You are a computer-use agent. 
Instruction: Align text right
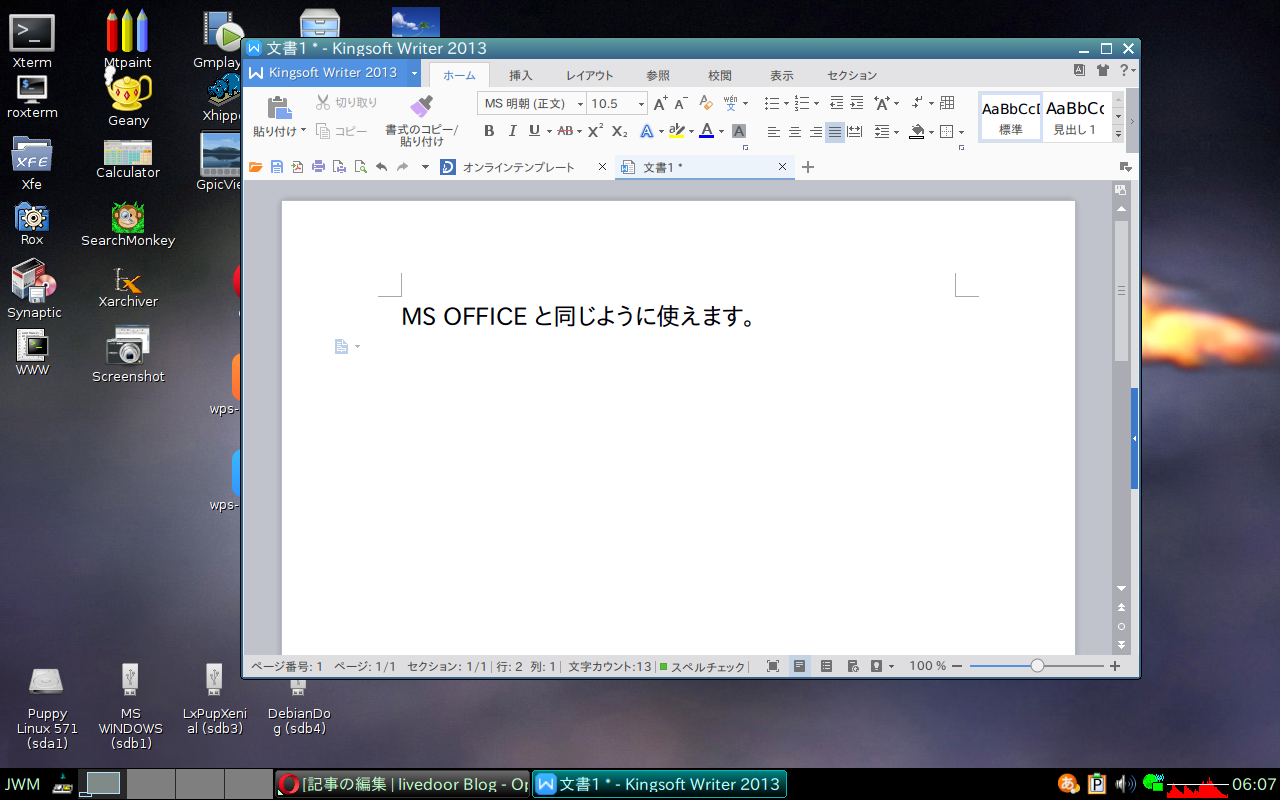[x=815, y=132]
